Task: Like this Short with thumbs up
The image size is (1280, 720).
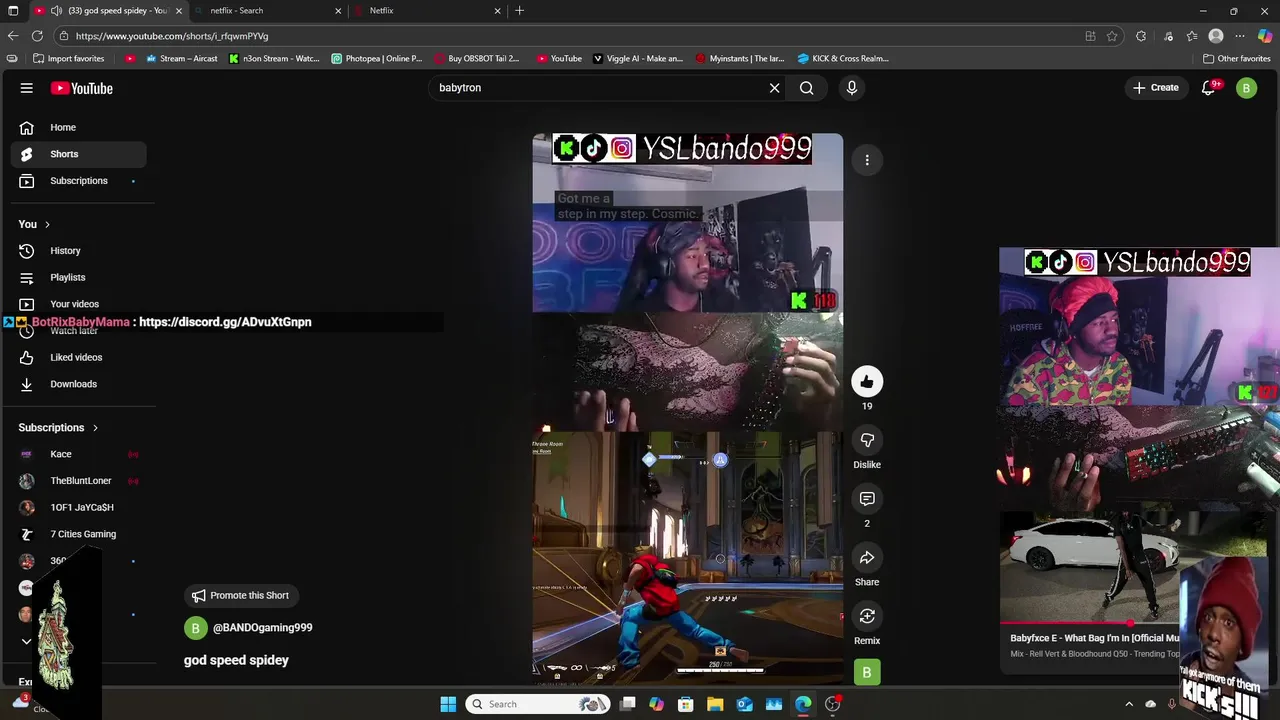Action: click(867, 381)
